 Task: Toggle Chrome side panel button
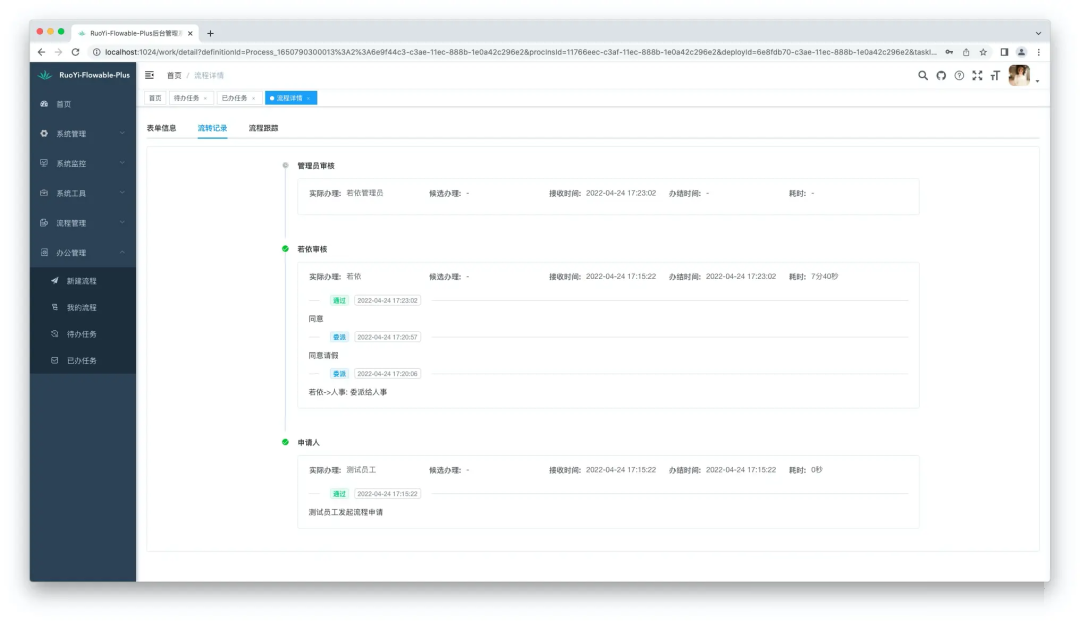coord(1003,52)
